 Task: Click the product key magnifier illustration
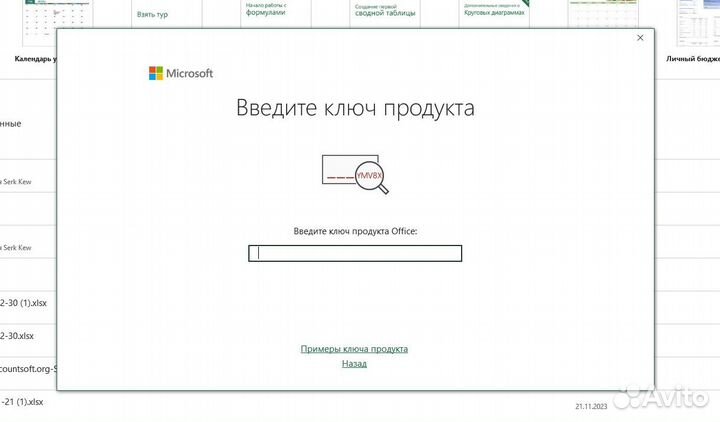click(355, 174)
